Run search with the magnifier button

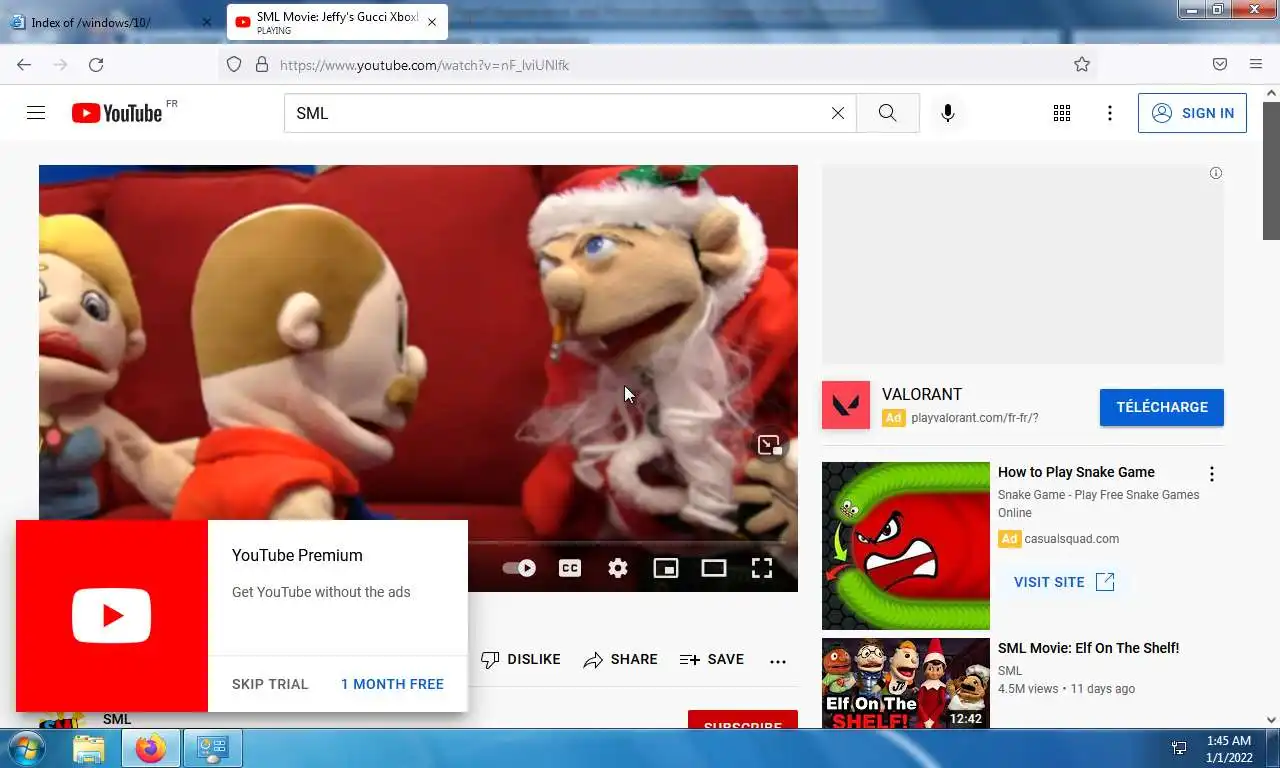coord(888,113)
